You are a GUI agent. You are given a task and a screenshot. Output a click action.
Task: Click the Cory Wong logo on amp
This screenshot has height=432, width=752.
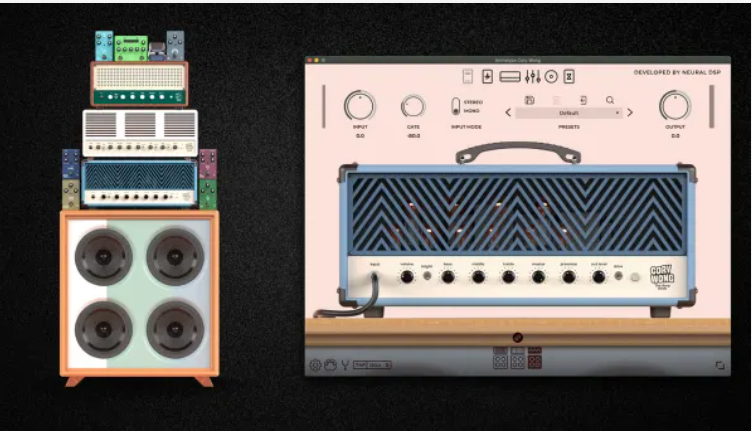coord(662,277)
